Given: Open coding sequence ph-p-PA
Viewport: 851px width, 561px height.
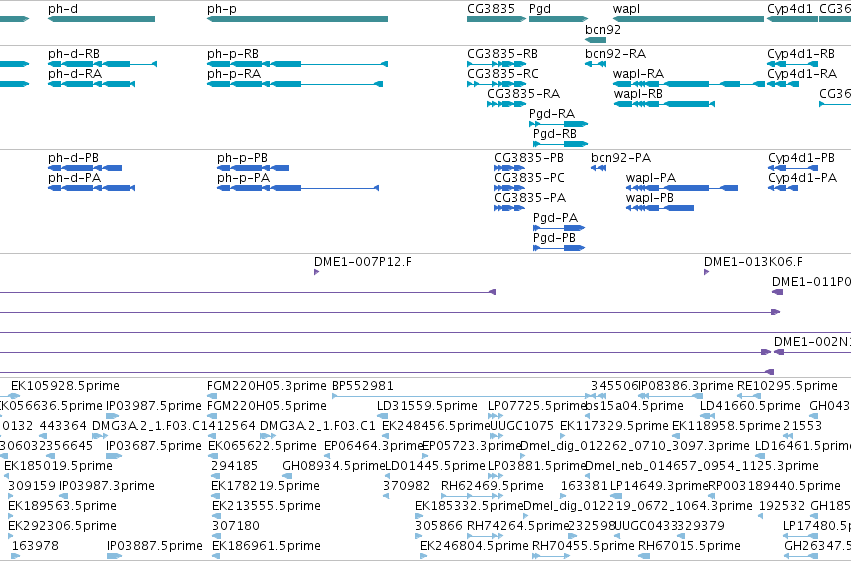Looking at the screenshot, I should [x=243, y=178].
